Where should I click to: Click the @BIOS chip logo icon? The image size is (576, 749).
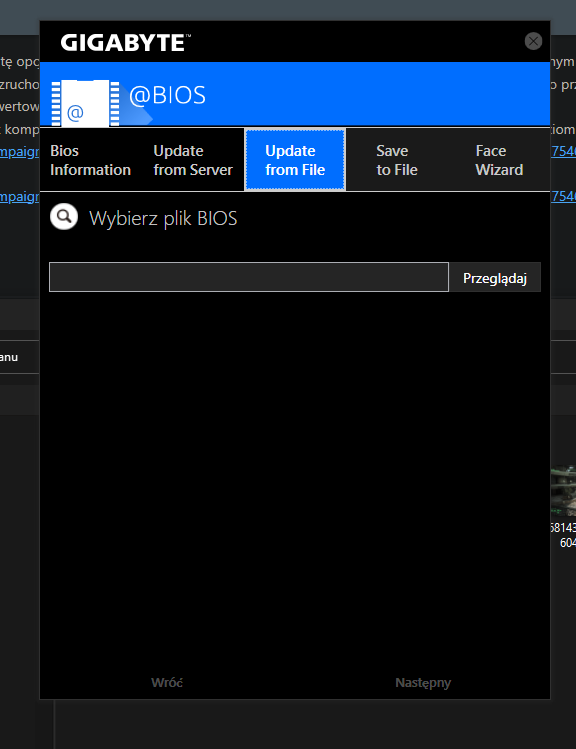85,103
